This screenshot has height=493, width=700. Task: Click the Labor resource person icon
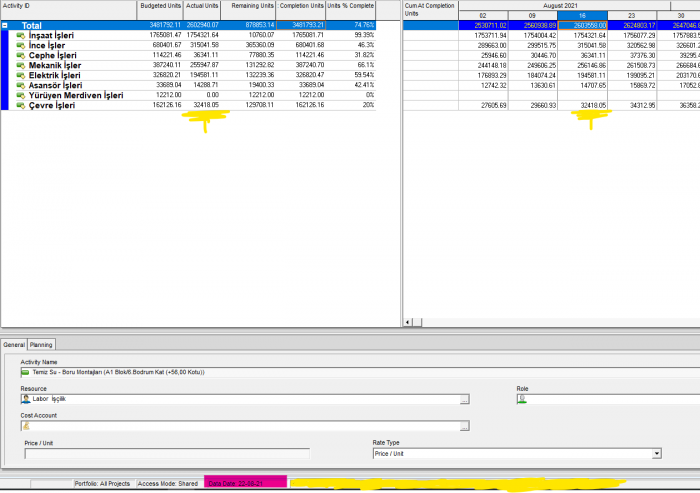pos(26,399)
